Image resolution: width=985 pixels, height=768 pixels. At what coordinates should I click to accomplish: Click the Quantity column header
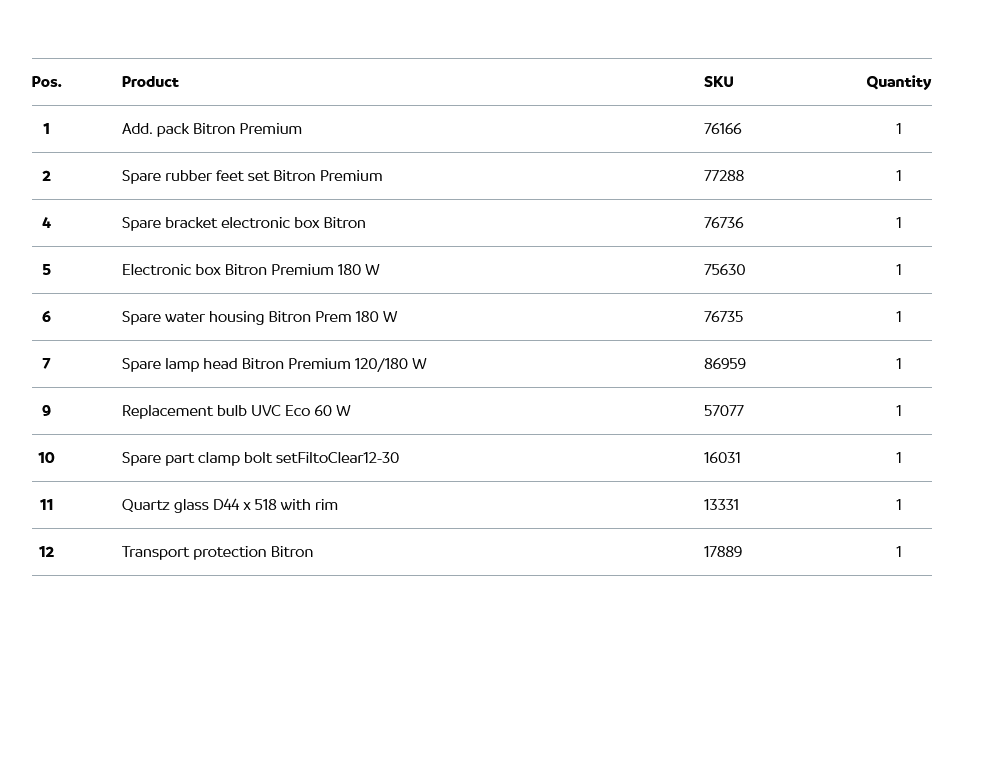[898, 82]
